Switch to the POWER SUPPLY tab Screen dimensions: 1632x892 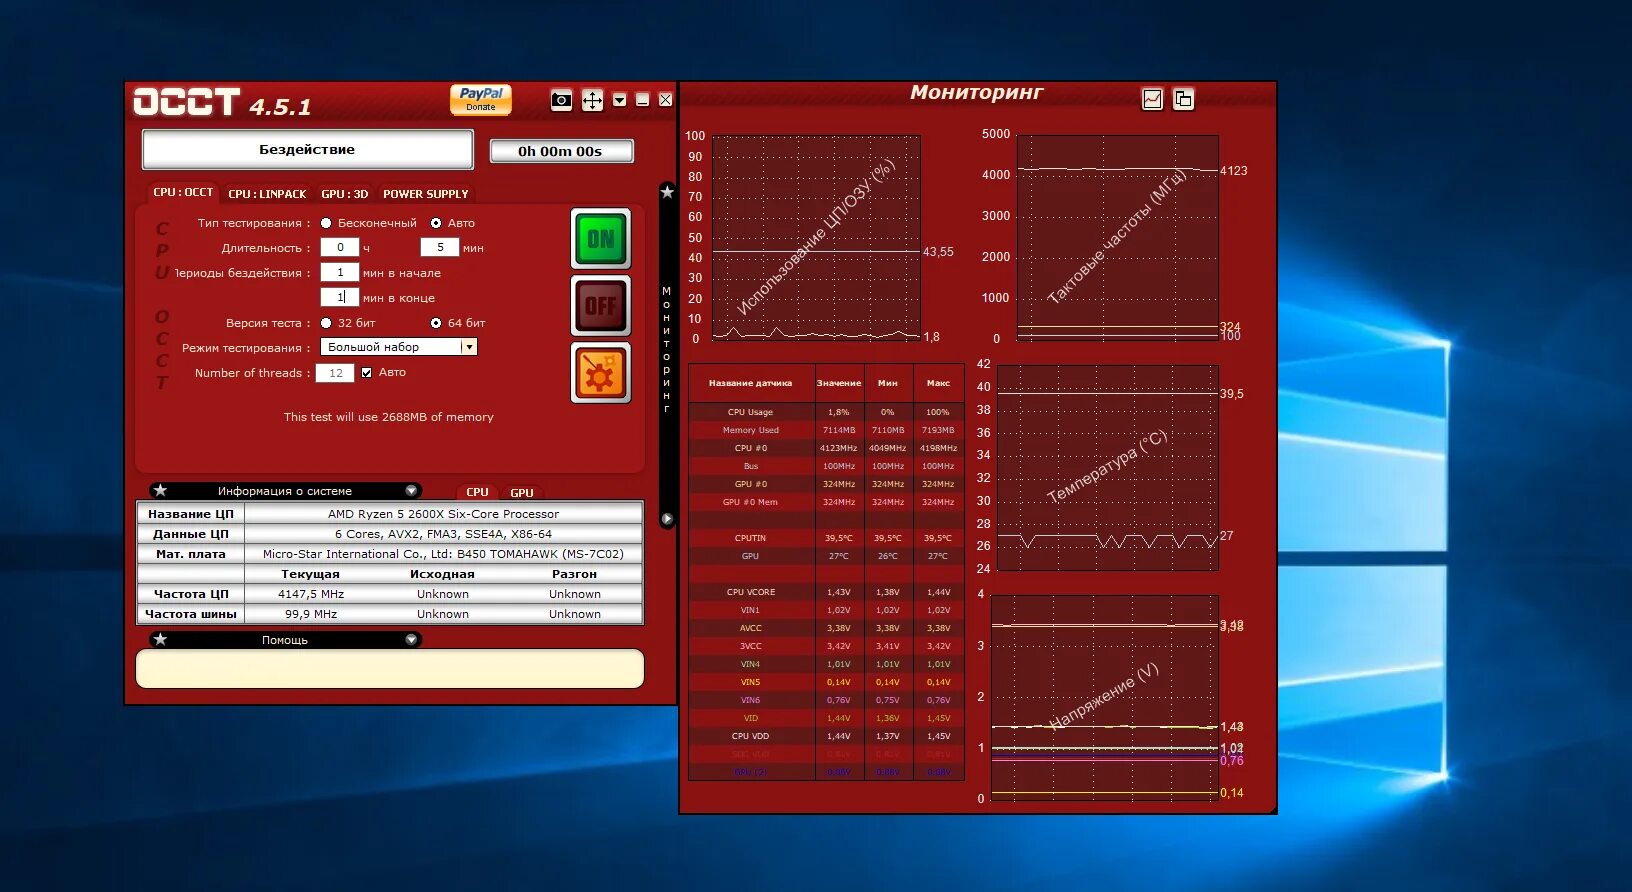426,194
